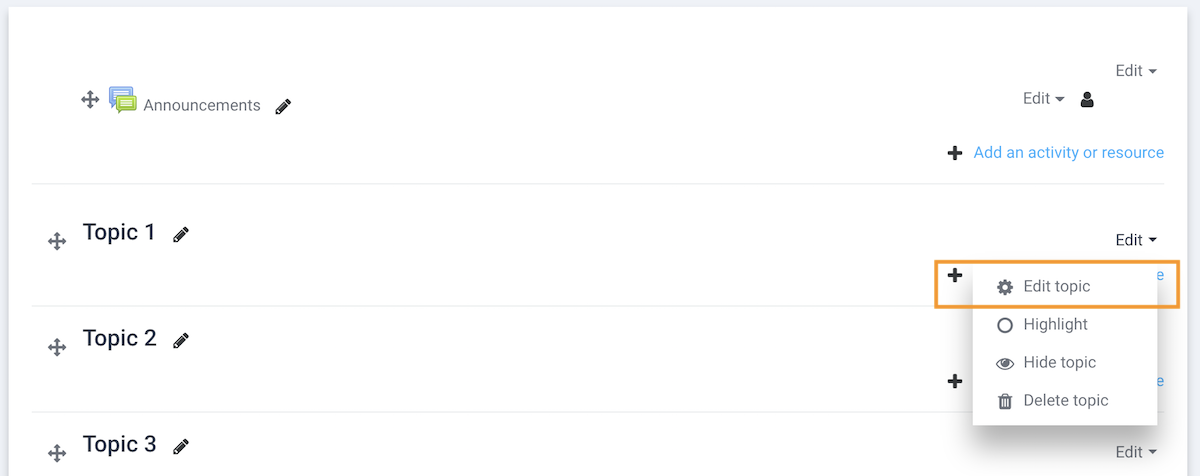The image size is (1200, 476).
Task: Rename Topic 2 using pencil icon
Action: [181, 341]
